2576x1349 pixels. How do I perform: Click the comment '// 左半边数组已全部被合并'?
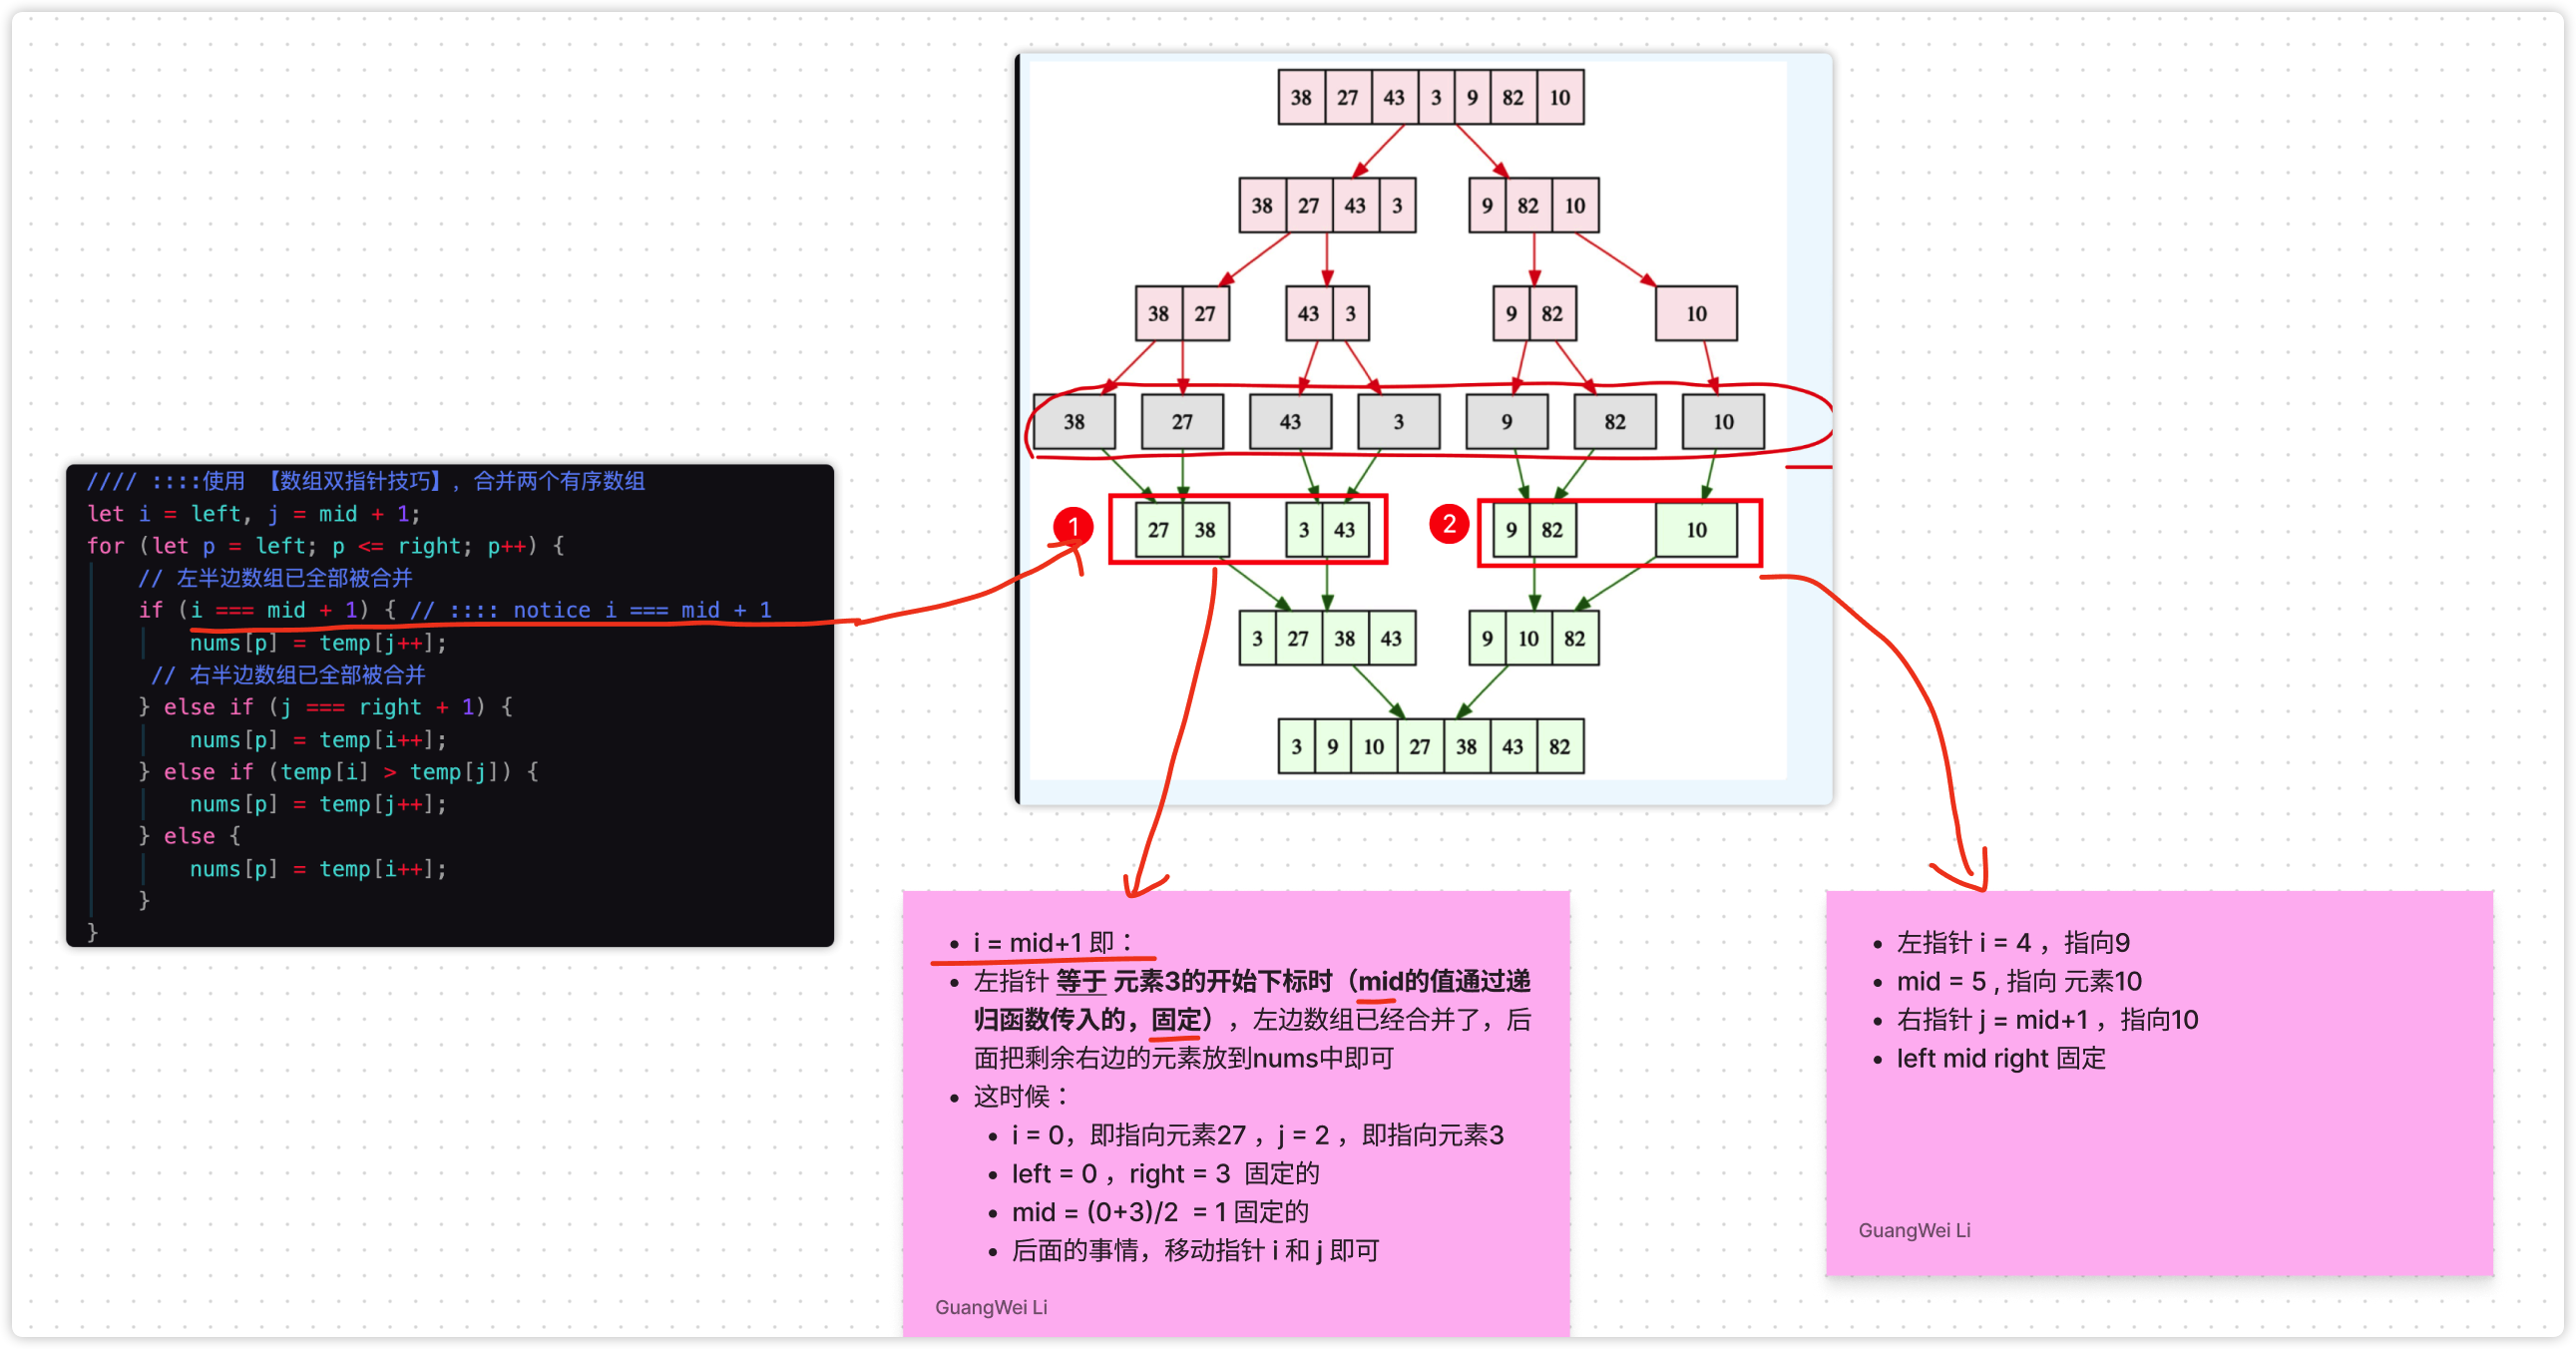tap(275, 578)
